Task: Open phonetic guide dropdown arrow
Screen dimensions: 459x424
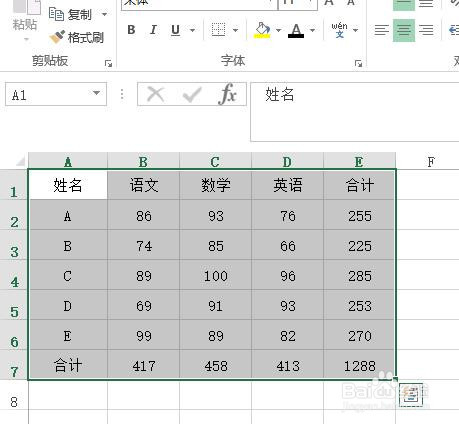Action: pos(356,30)
